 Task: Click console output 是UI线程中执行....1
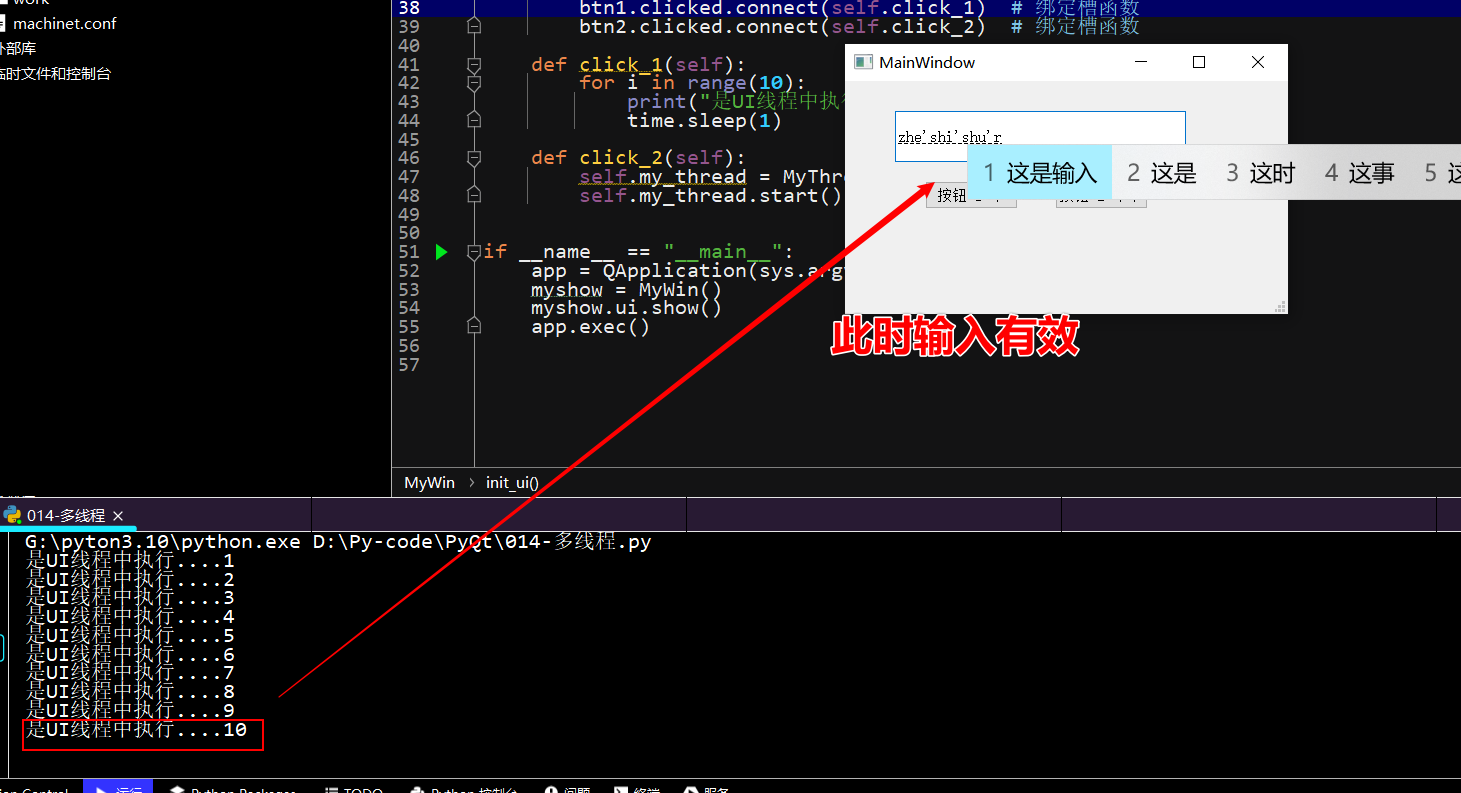pos(130,561)
